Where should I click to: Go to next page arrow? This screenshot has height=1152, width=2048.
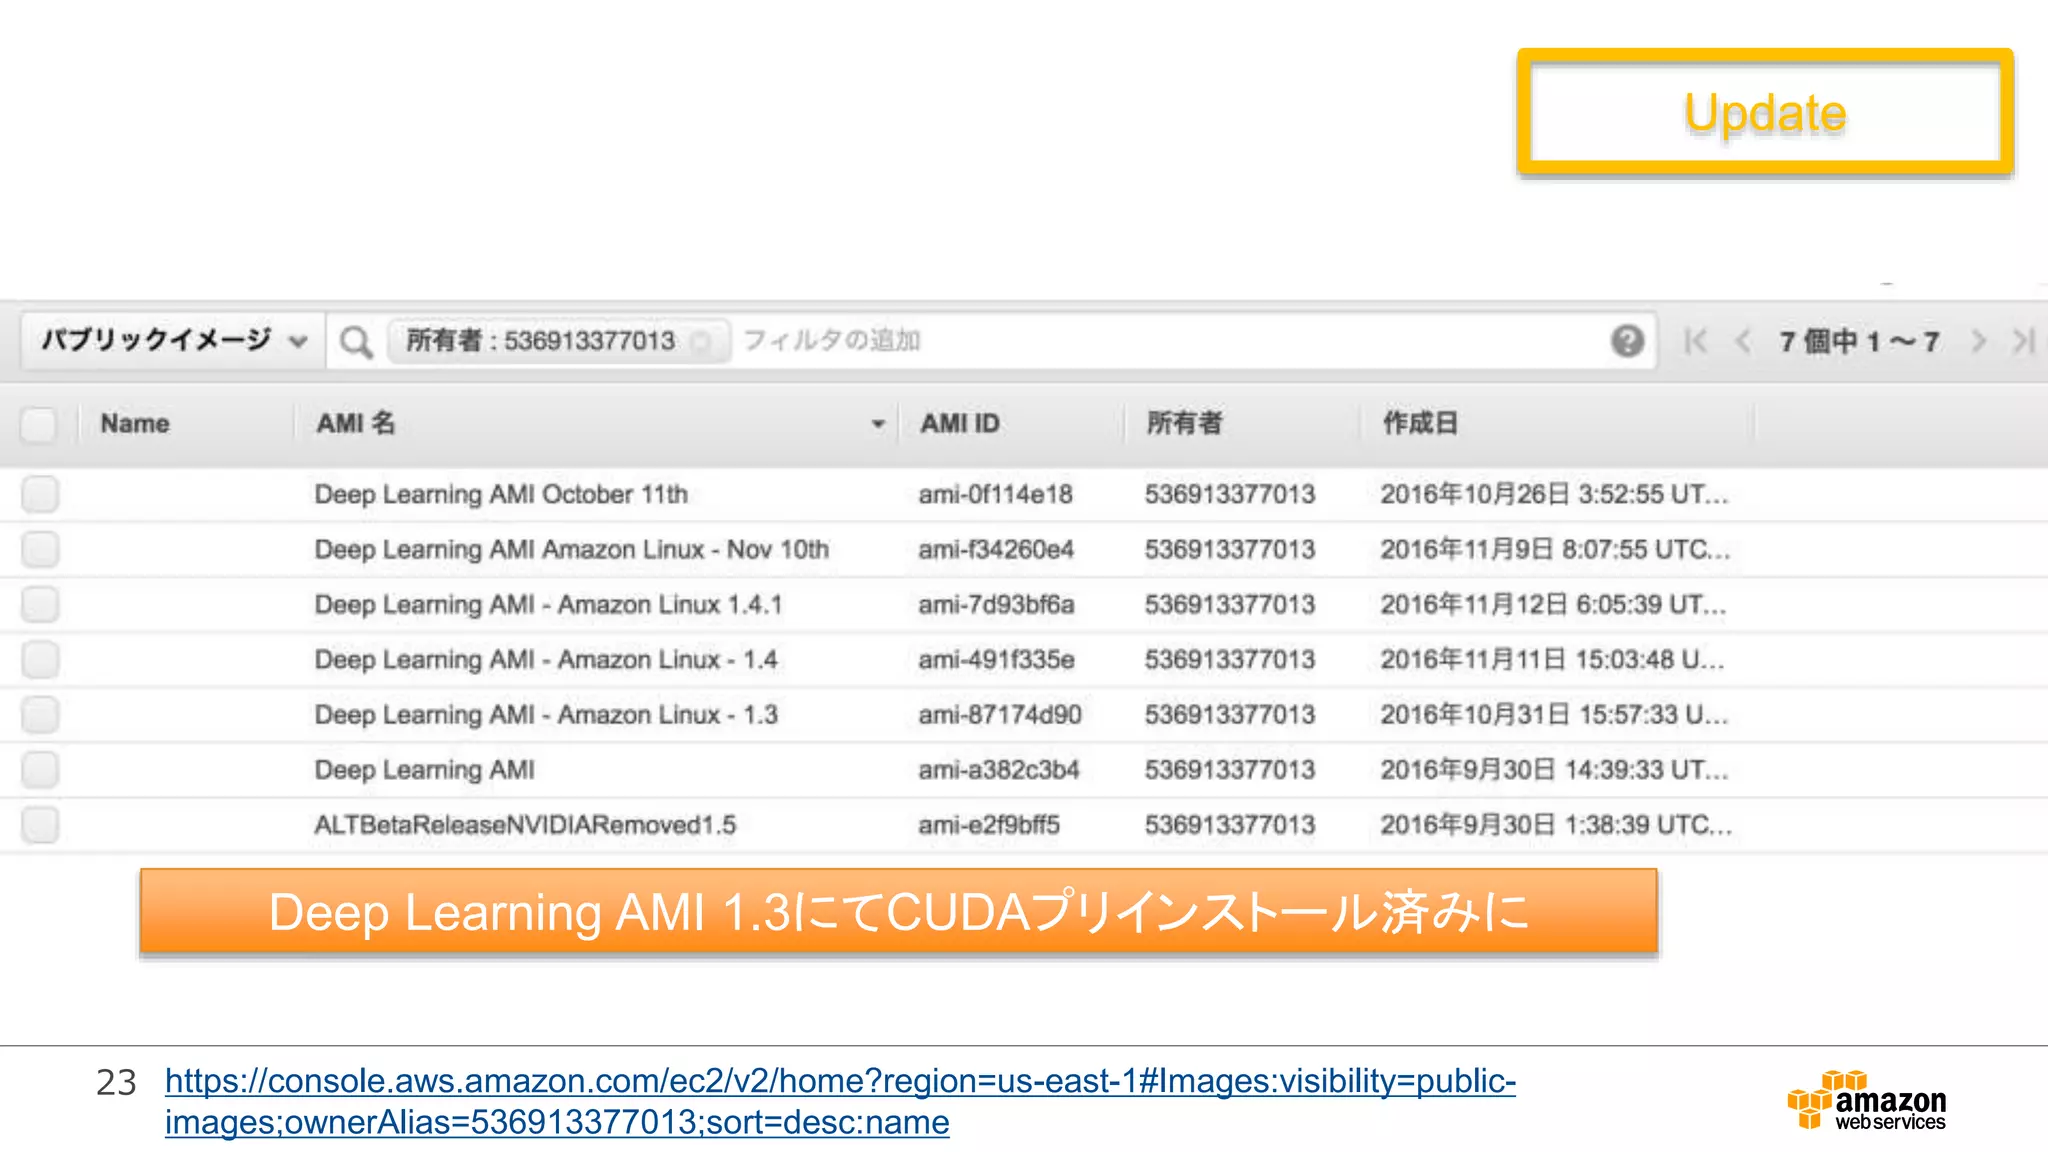[x=1978, y=341]
